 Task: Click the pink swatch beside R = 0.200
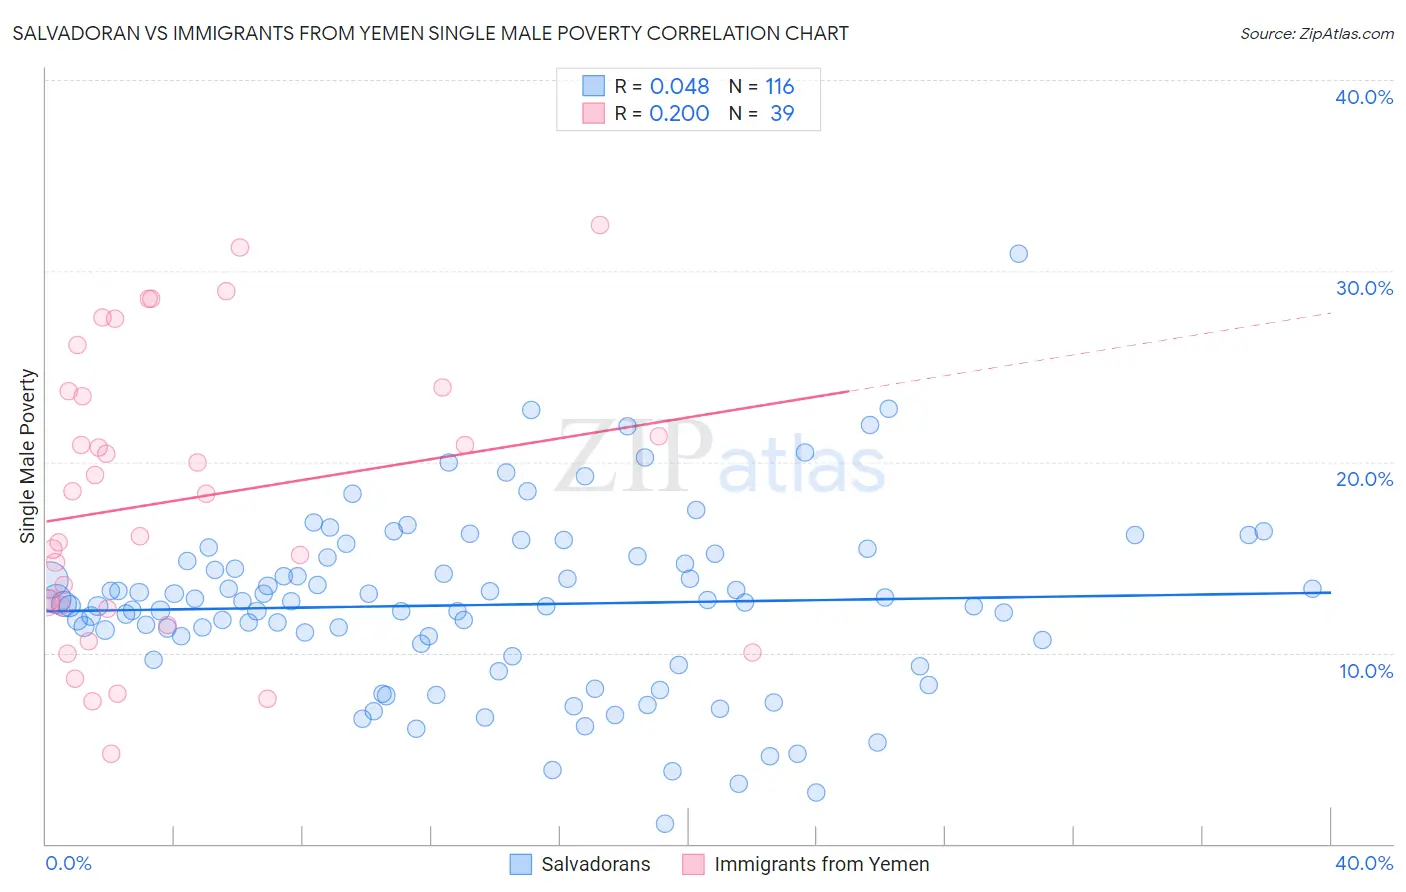(x=594, y=113)
